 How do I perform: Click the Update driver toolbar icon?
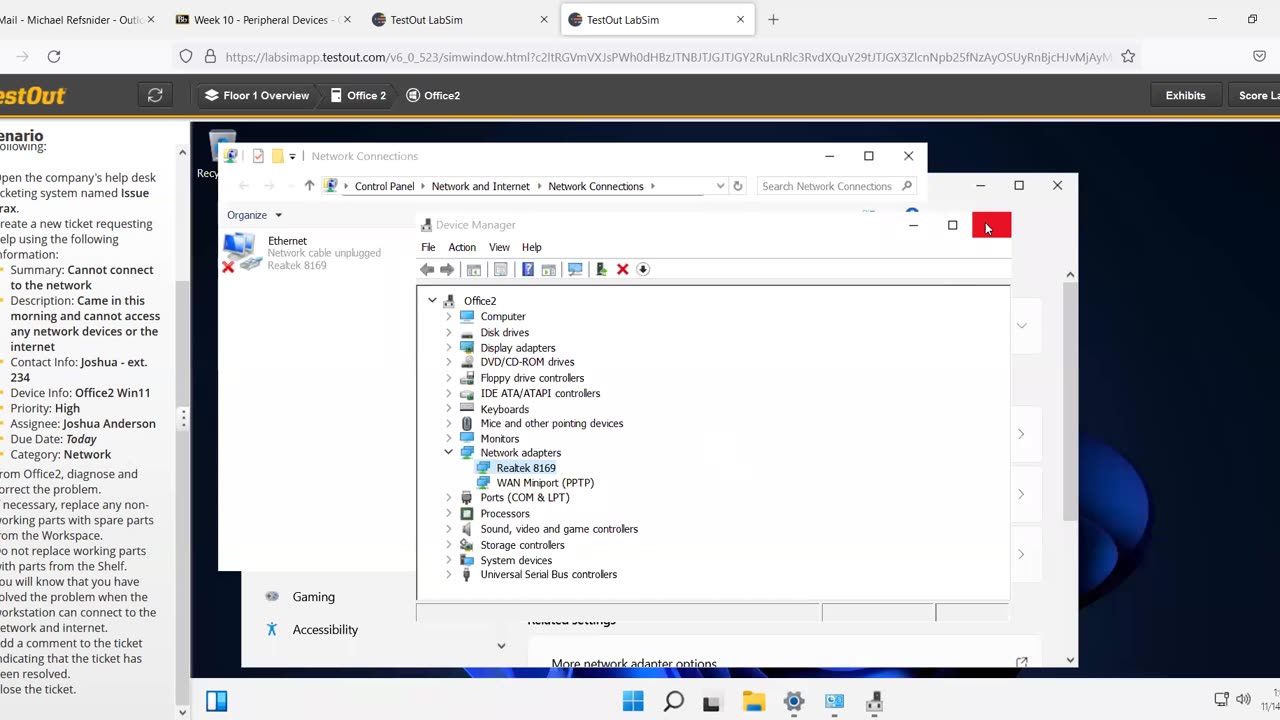pyautogui.click(x=601, y=269)
